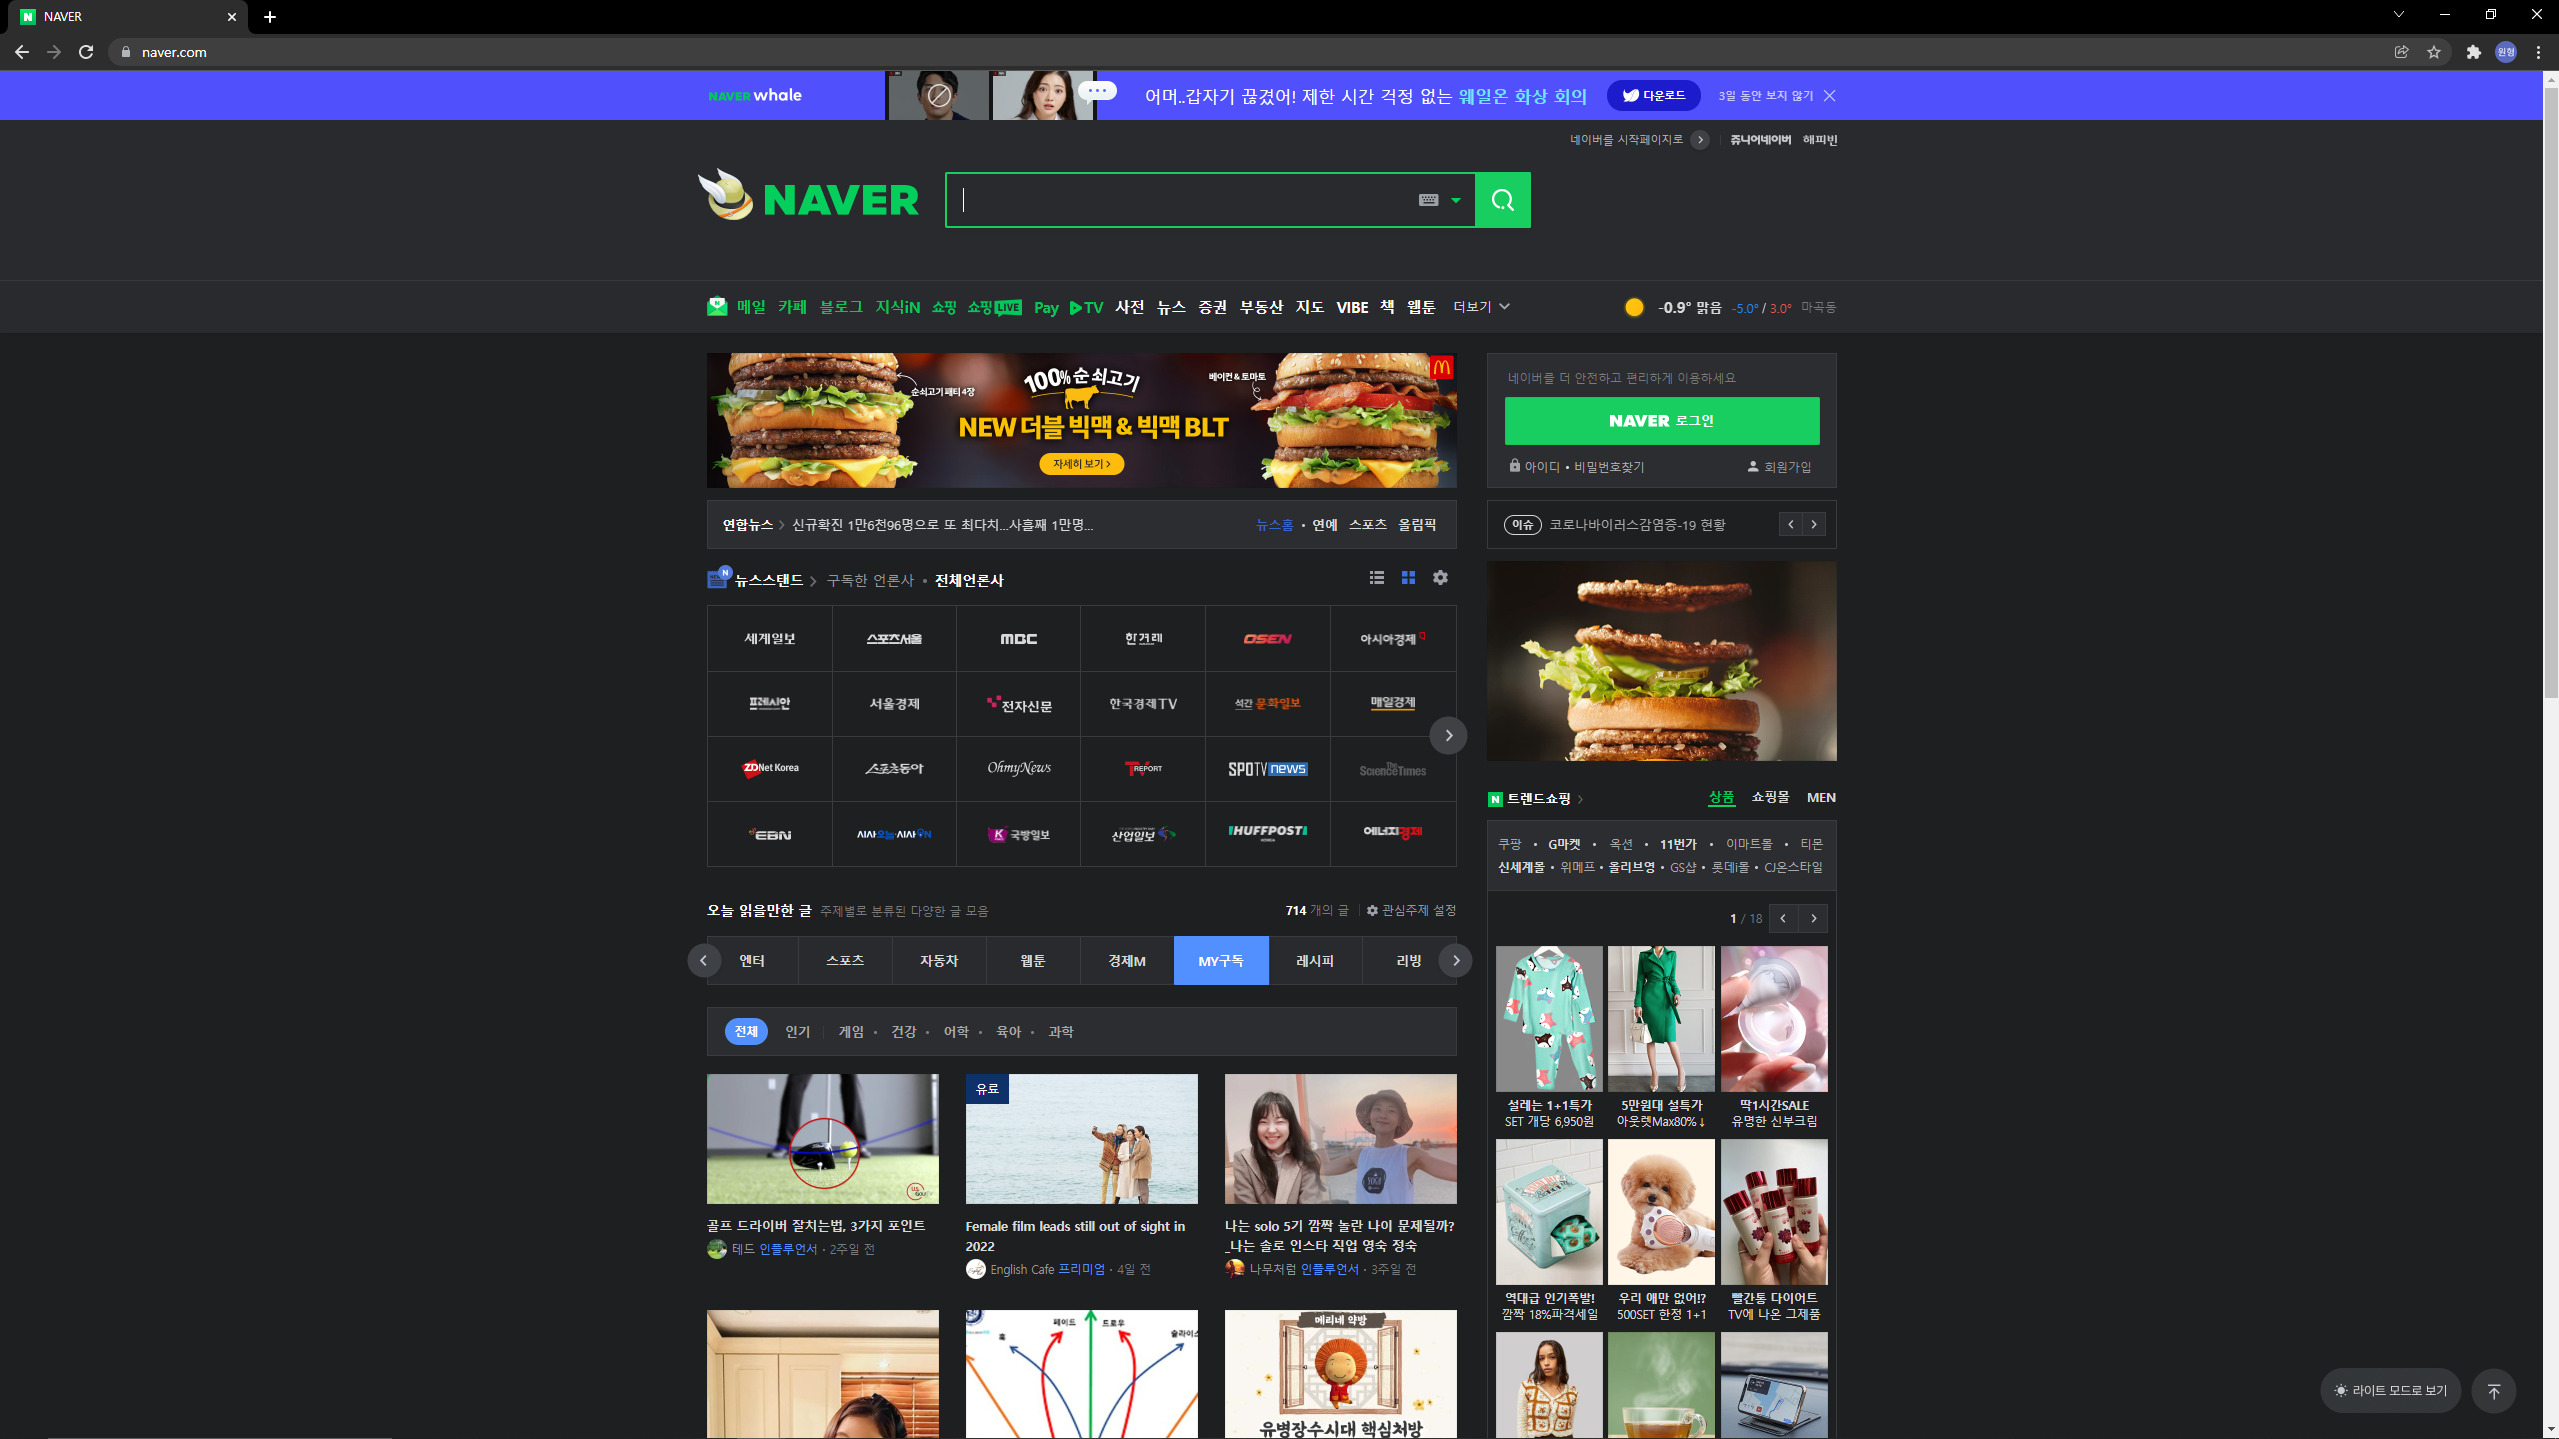Open search autocomplete dropdown arrow
Screen dimensions: 2559x1439
1456,200
